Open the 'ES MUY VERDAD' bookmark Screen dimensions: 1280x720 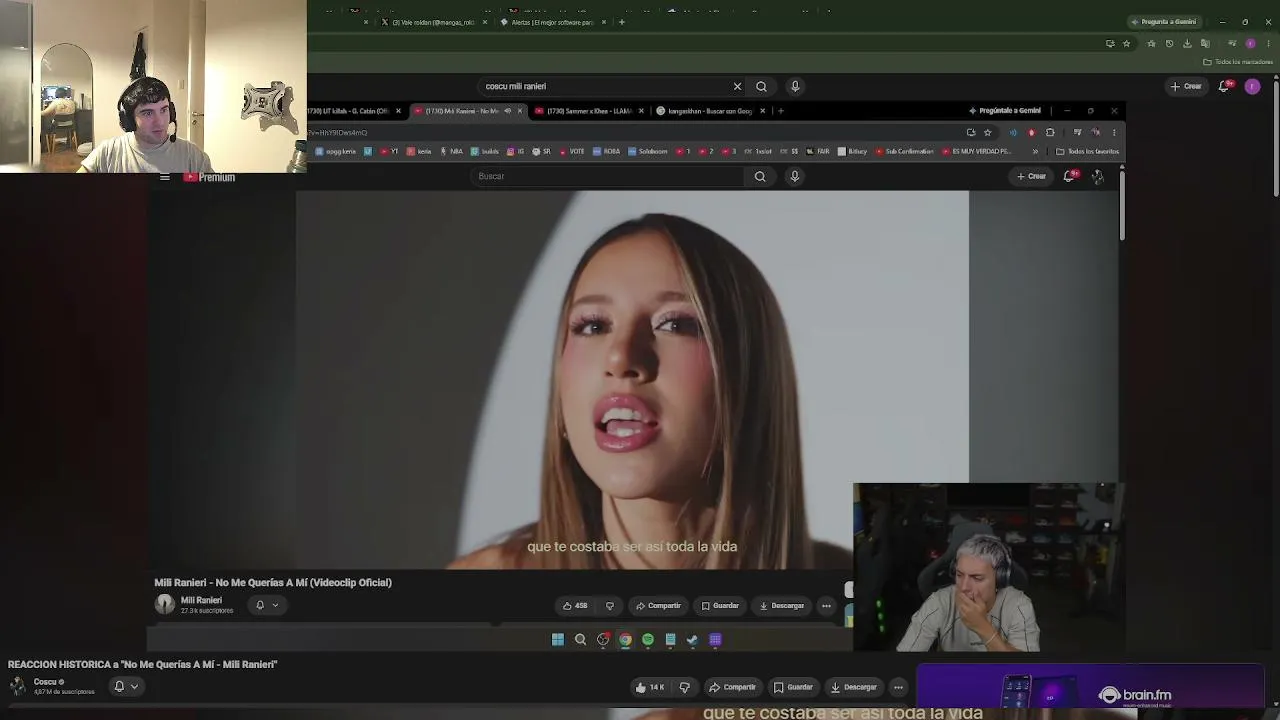point(977,152)
